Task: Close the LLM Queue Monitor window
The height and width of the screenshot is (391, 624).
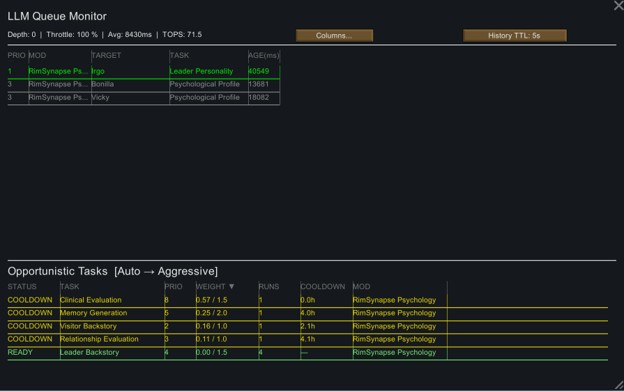Action: point(619,6)
